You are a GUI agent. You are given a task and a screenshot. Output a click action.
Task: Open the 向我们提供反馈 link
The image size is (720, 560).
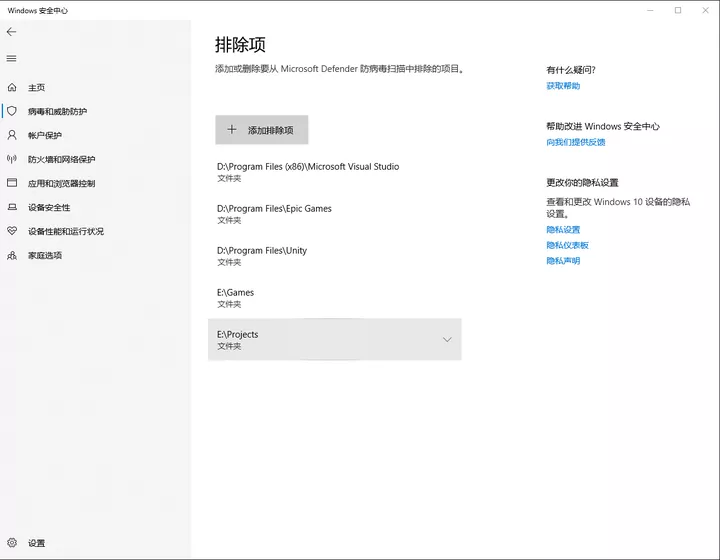click(x=575, y=142)
